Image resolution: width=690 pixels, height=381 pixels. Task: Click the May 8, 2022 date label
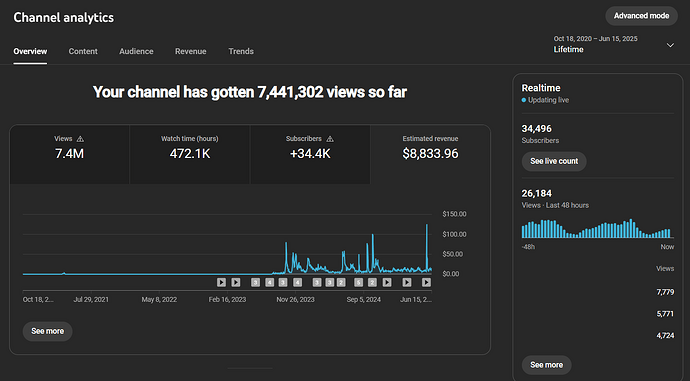(159, 300)
